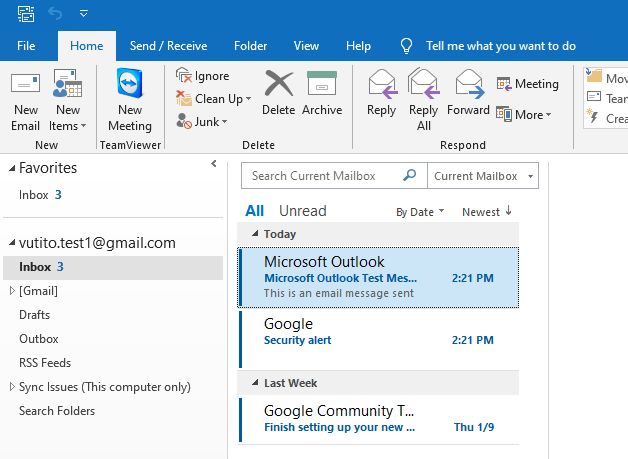628x459 pixels.
Task: Start a TeamViewer New Meeting
Action: click(130, 100)
